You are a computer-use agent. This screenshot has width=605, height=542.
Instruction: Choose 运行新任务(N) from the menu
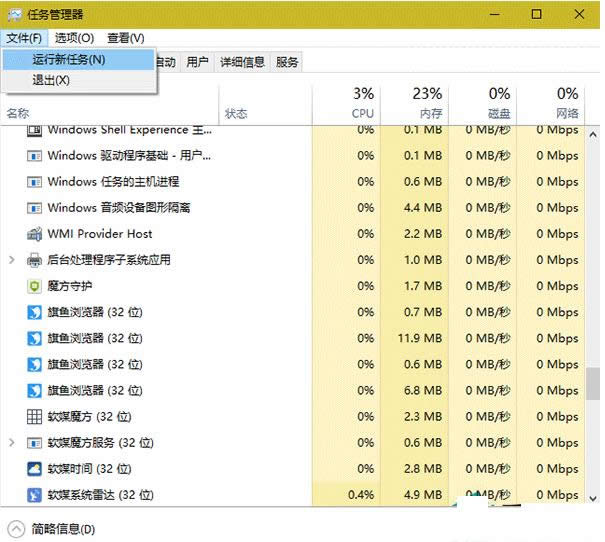[x=79, y=59]
